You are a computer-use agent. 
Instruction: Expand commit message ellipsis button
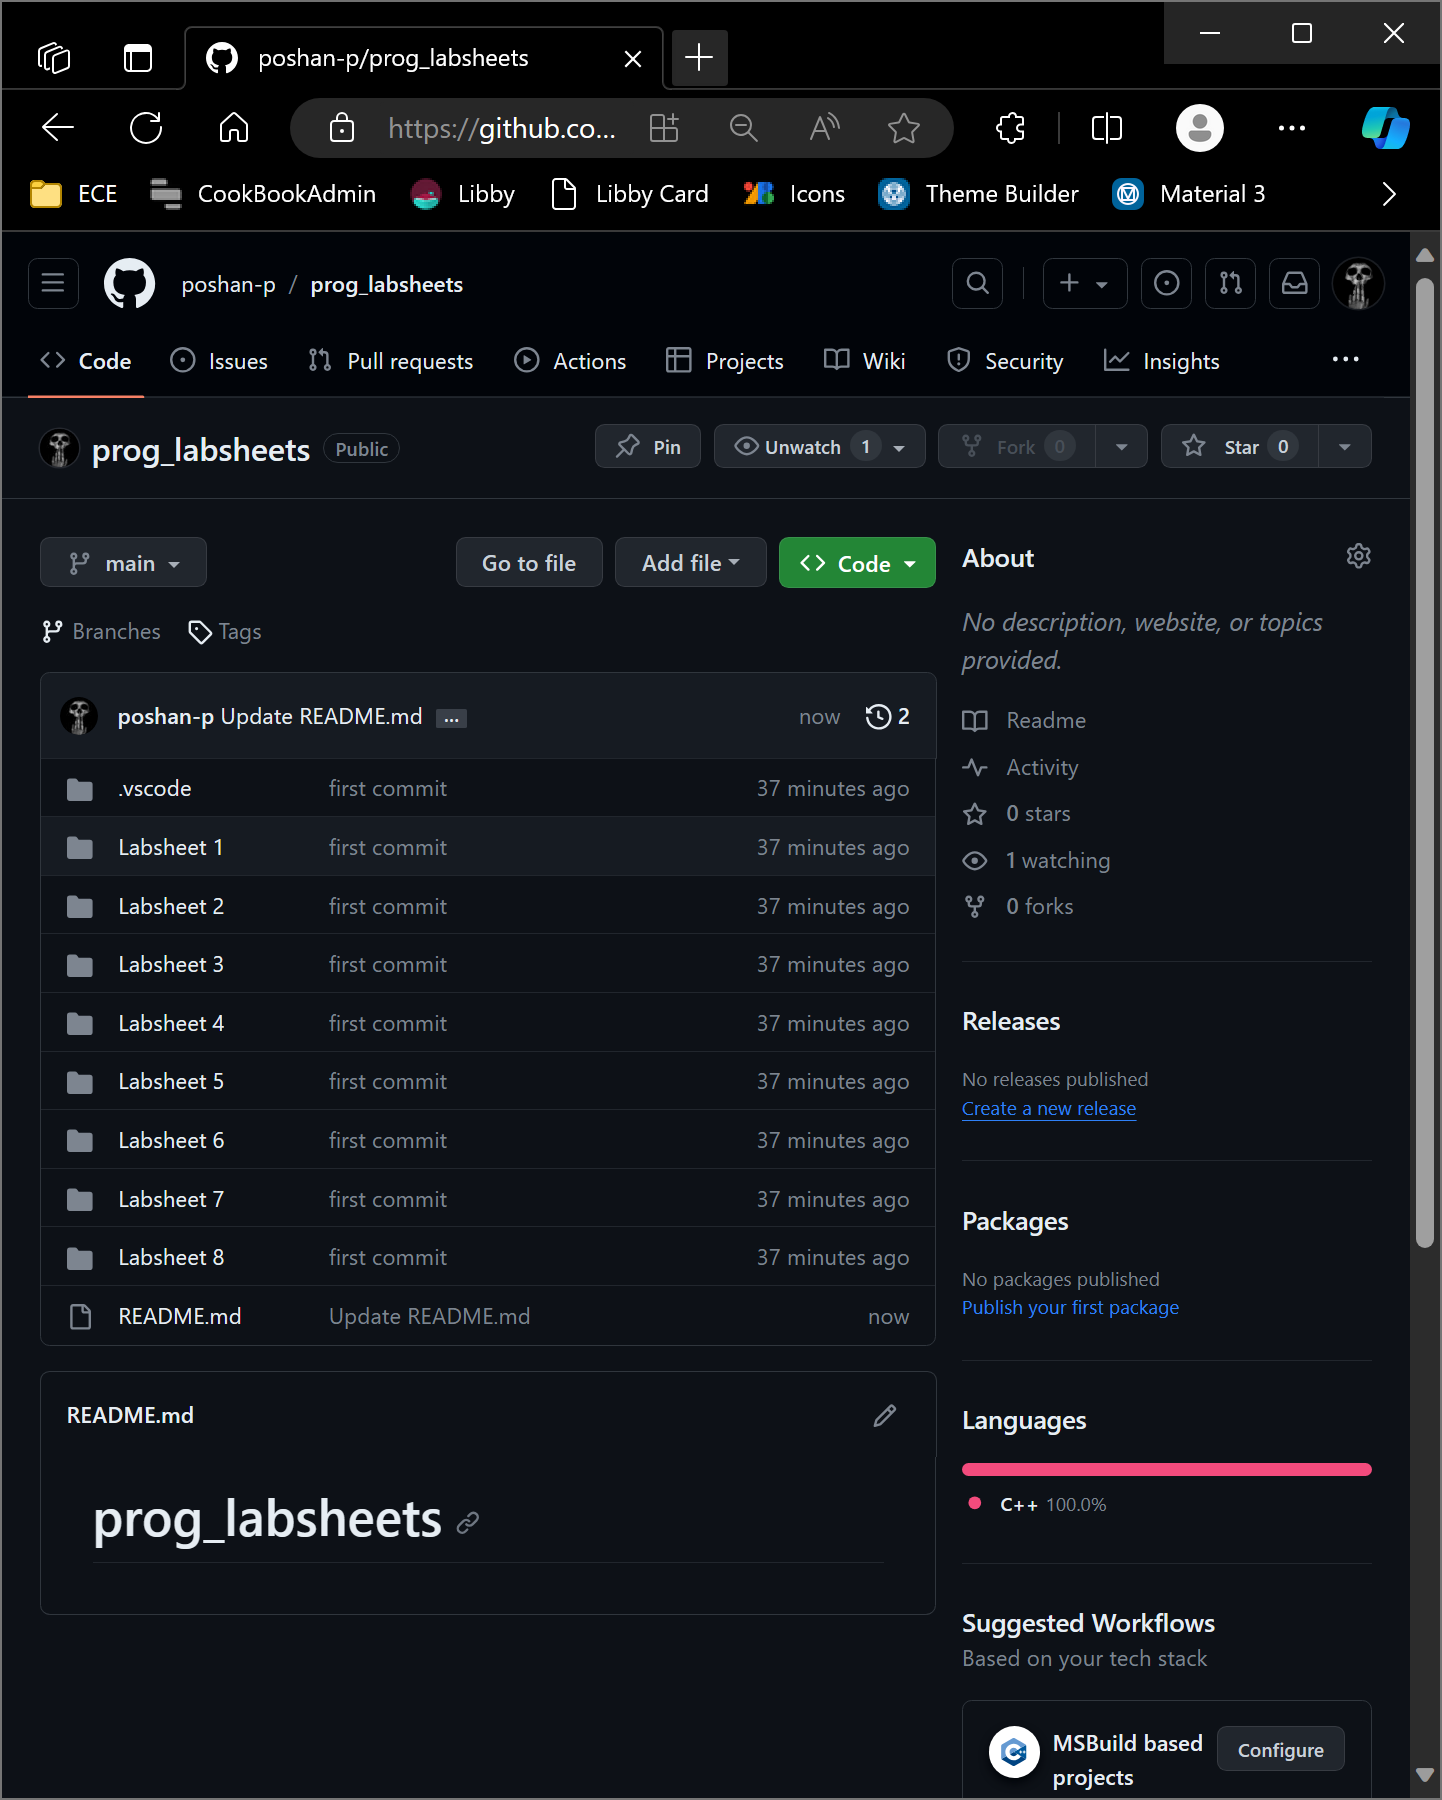(x=451, y=718)
